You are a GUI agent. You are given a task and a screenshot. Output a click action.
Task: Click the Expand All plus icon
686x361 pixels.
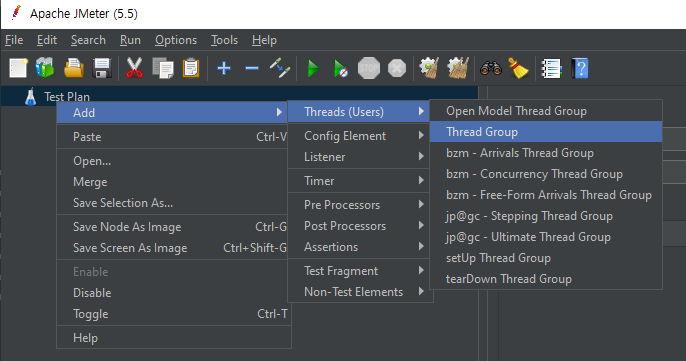point(224,68)
